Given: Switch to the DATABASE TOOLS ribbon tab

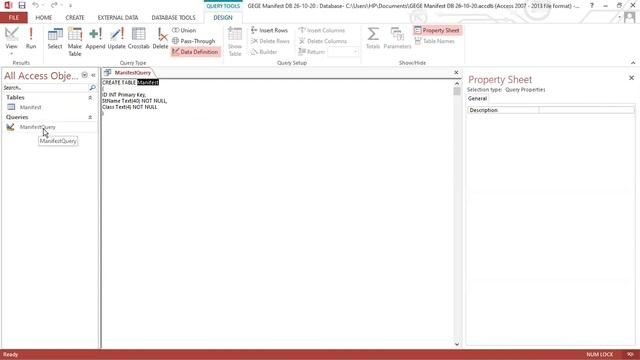Looking at the screenshot, I should 173,18.
